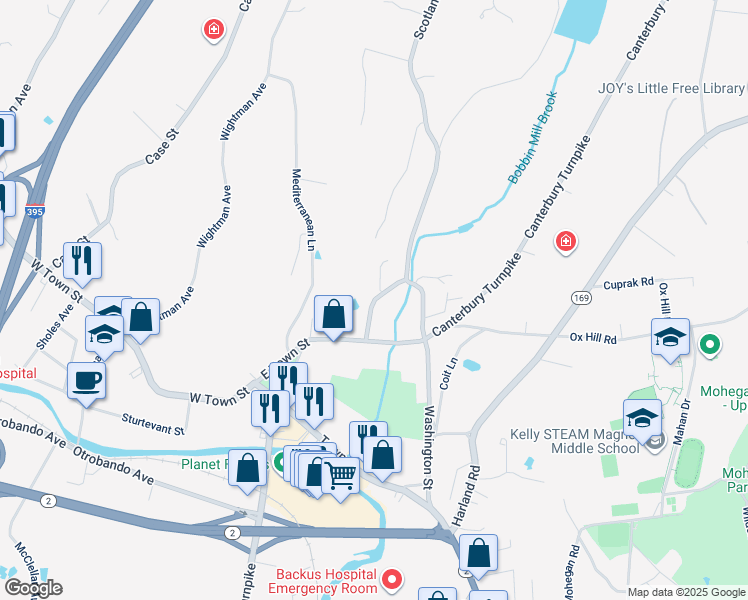Open the restaurant marker on W Town St
The image size is (748, 600).
[x=270, y=412]
